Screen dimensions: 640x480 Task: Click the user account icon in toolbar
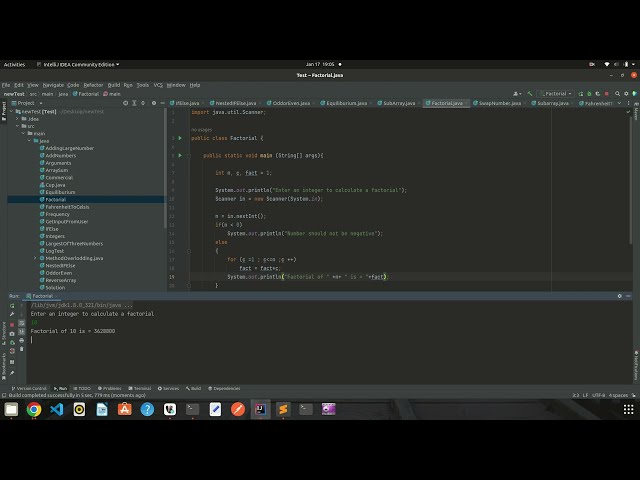point(516,93)
